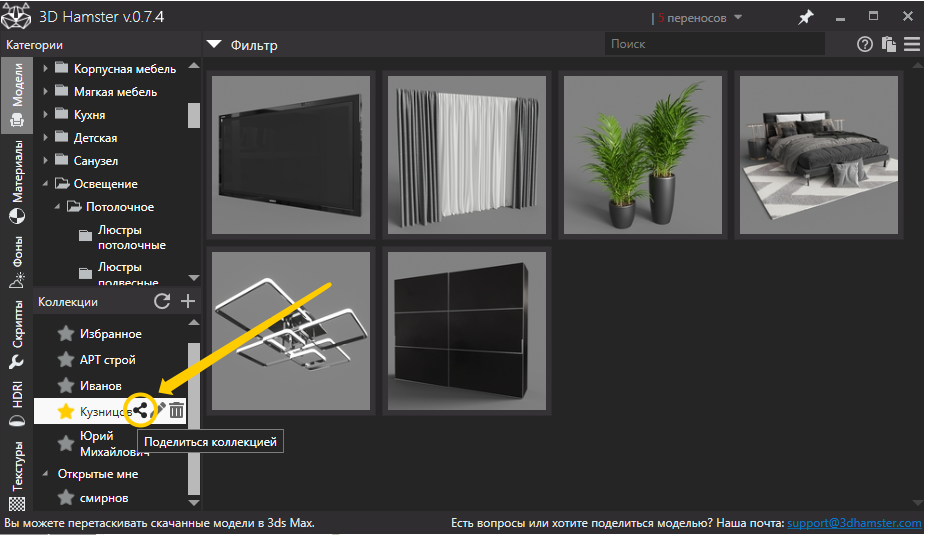Click the star icon of Иванов

click(x=66, y=386)
